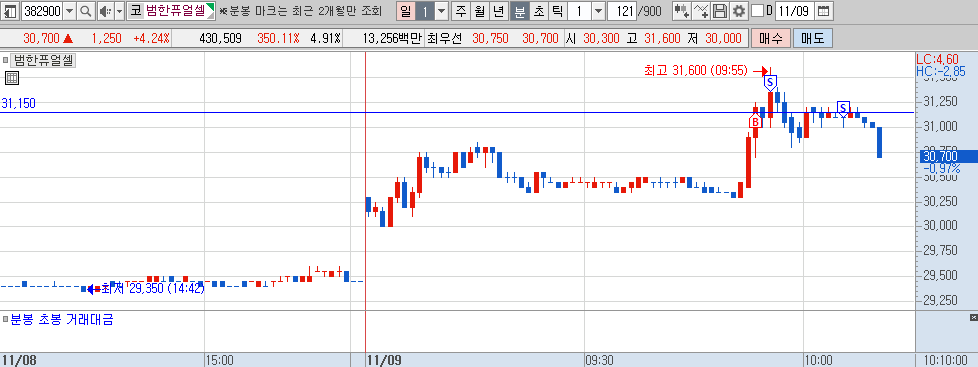This screenshot has height=367, width=978.
Task: Click the volume value 430,509
Action: pyautogui.click(x=220, y=39)
